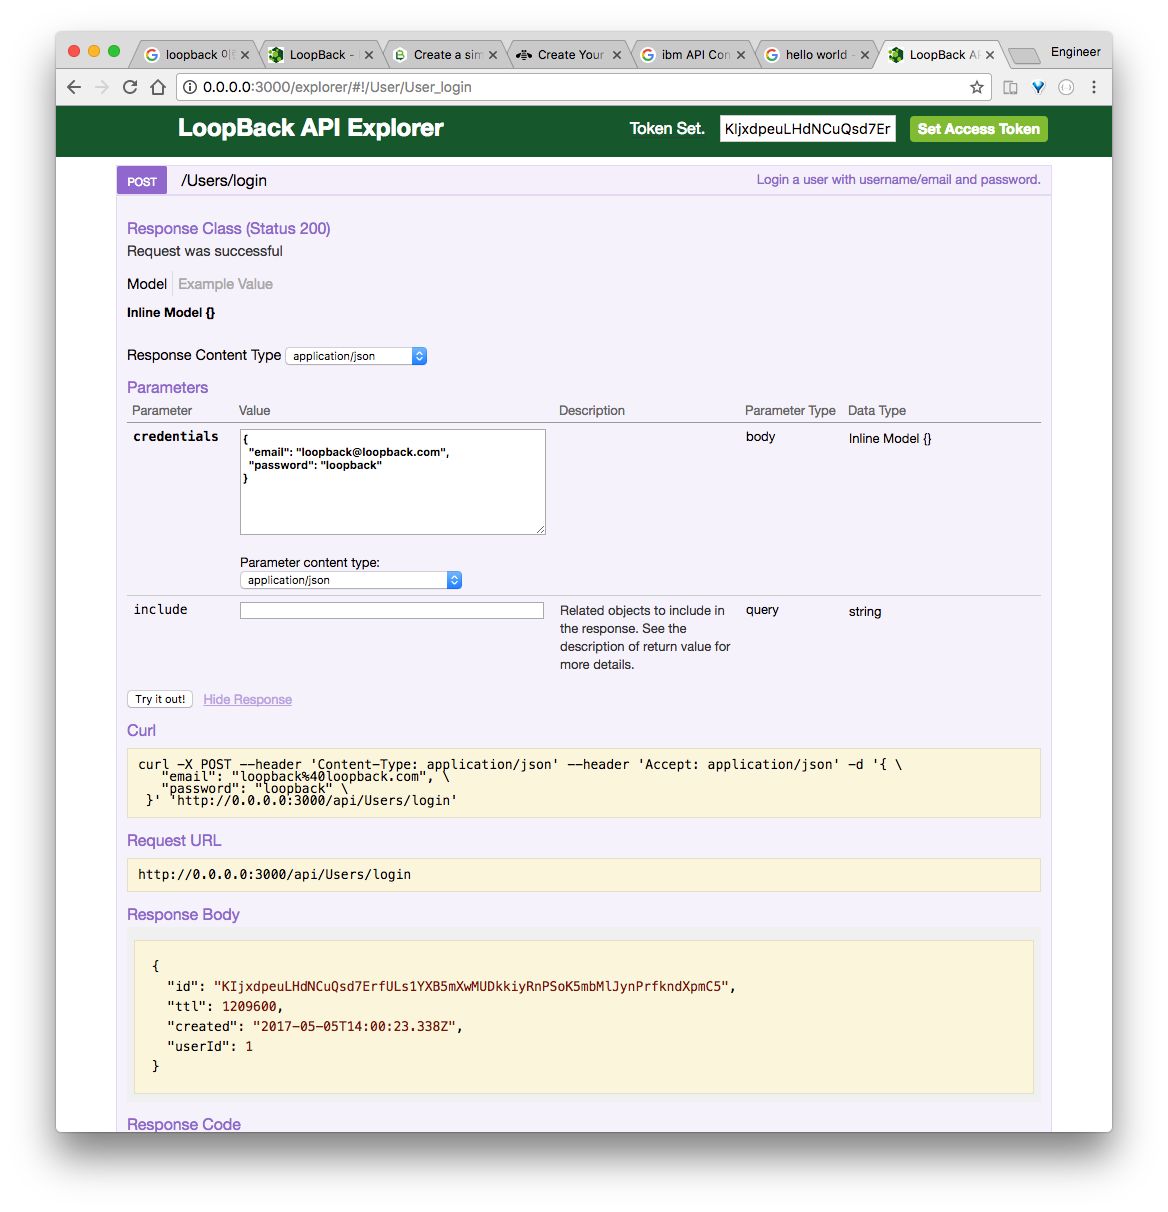Click the blue extension icon in the toolbar
This screenshot has width=1168, height=1212.
click(1038, 87)
